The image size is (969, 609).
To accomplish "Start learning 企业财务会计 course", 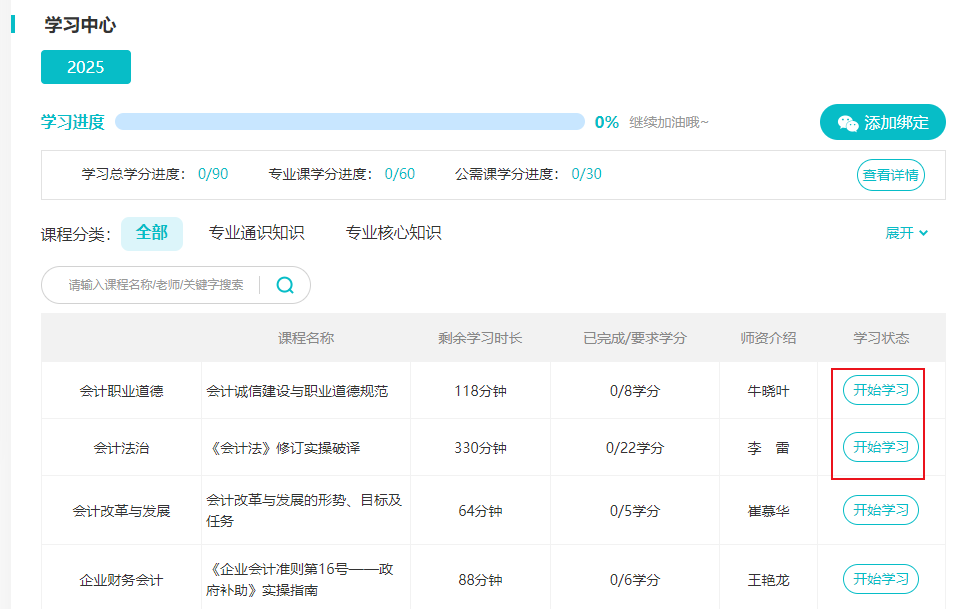I will click(880, 579).
